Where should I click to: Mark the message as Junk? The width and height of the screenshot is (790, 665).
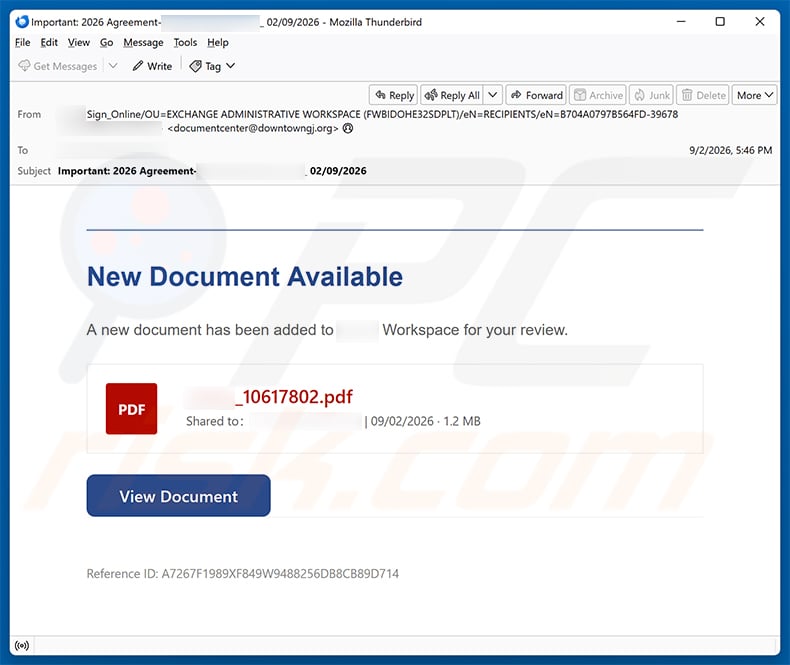point(651,95)
